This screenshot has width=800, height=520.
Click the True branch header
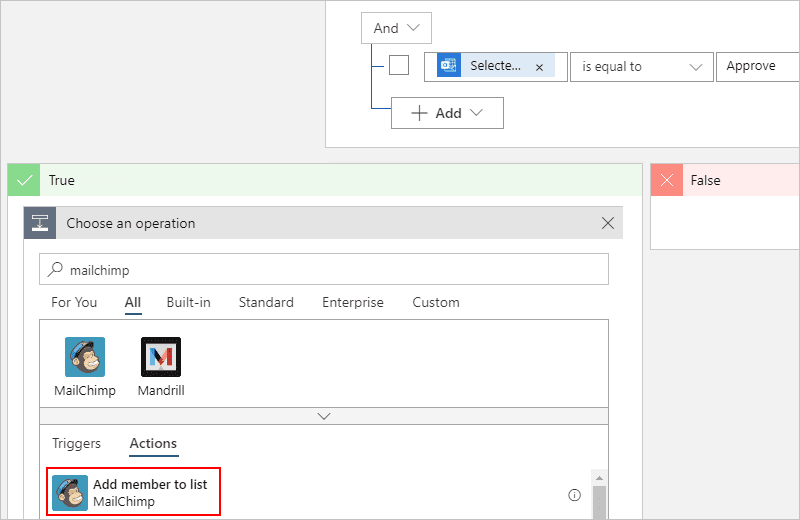tap(324, 180)
